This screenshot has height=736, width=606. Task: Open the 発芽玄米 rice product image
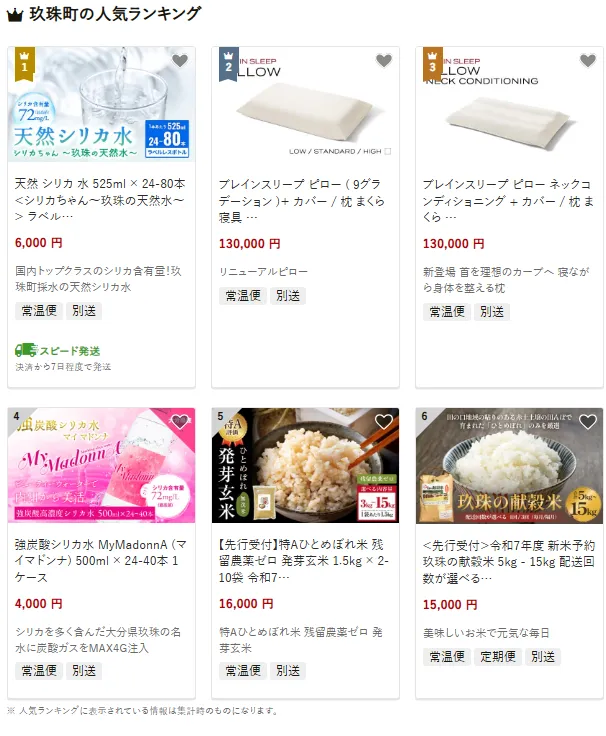(x=305, y=465)
